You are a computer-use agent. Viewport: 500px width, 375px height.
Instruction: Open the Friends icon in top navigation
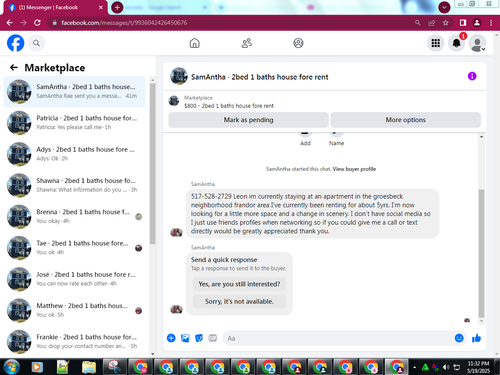click(247, 43)
